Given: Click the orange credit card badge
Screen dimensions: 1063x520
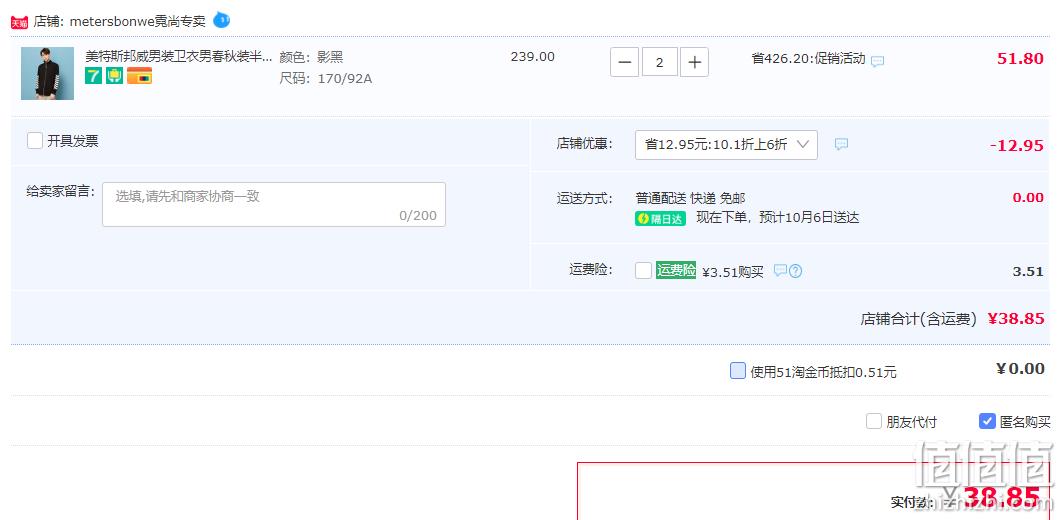Looking at the screenshot, I should point(139,75).
